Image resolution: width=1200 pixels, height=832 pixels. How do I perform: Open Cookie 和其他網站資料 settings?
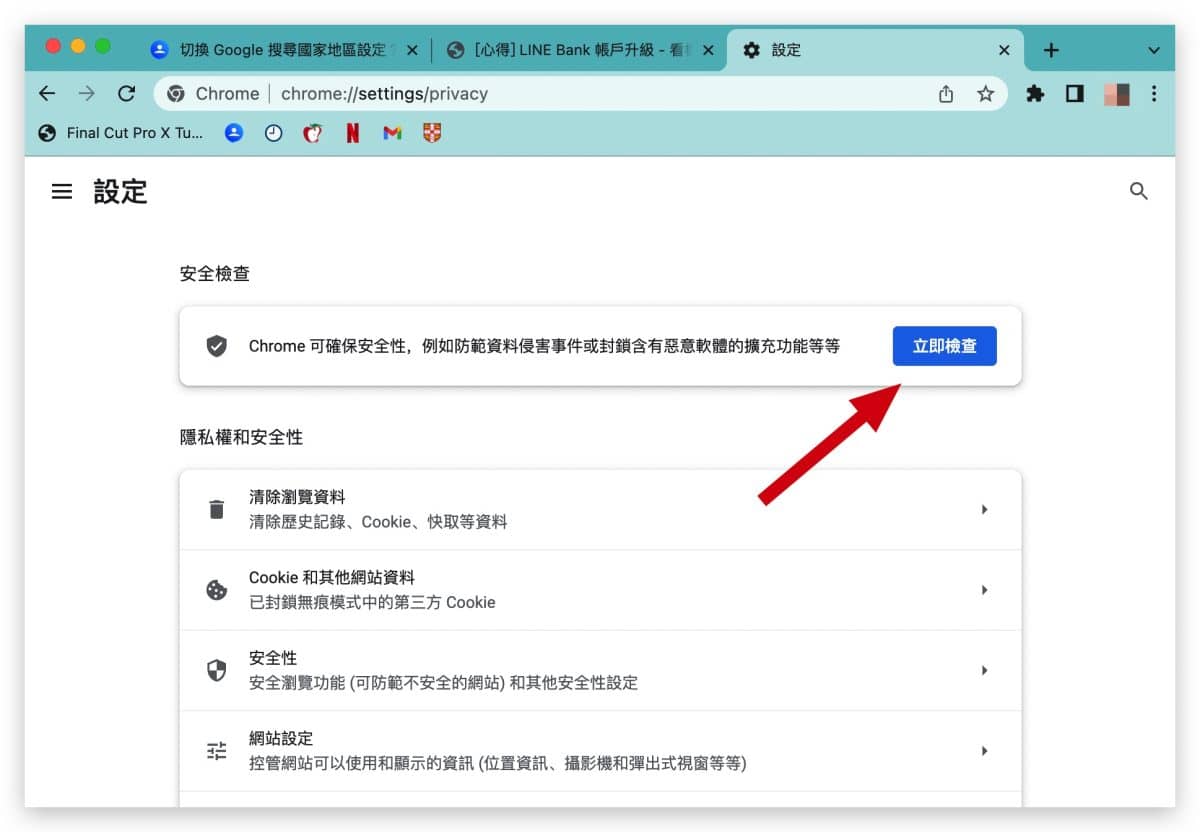coord(600,590)
